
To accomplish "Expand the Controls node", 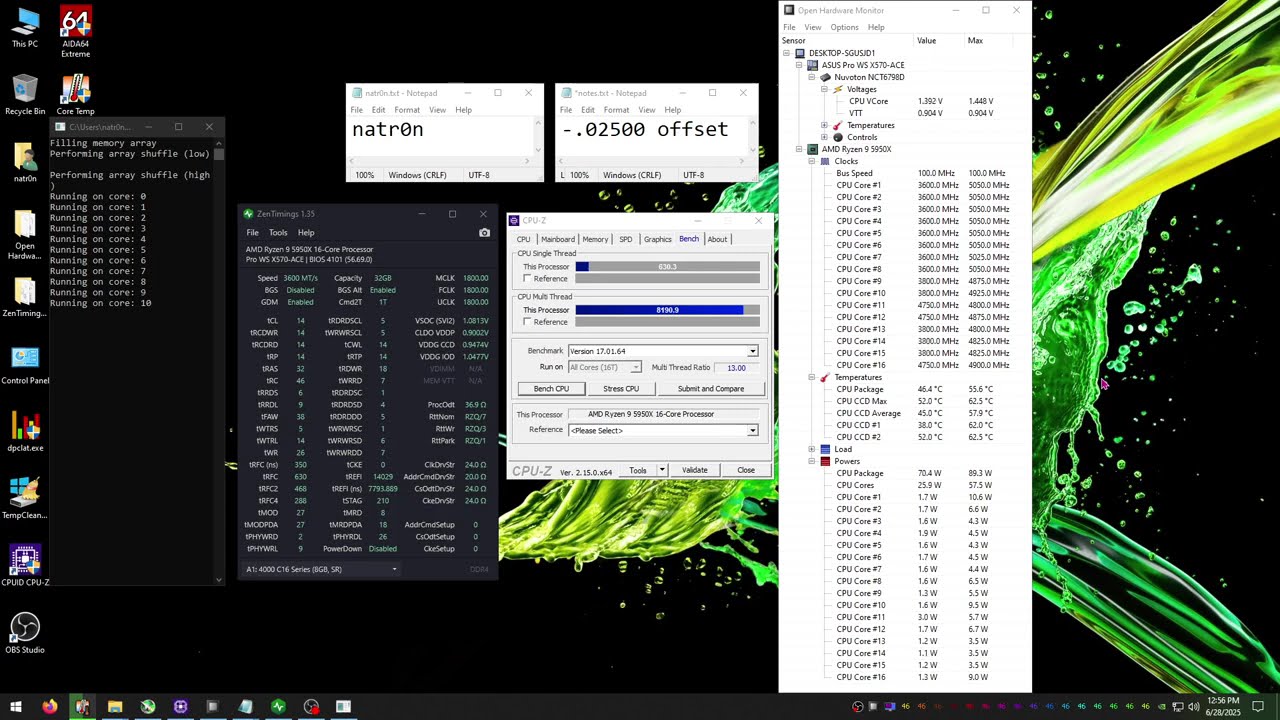I will [824, 137].
